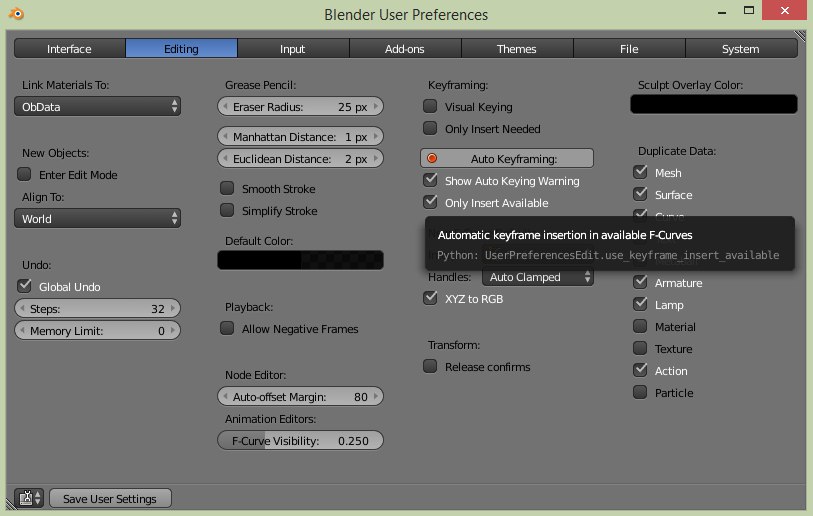
Task: Enable Release confirms checkbox
Action: pyautogui.click(x=430, y=366)
